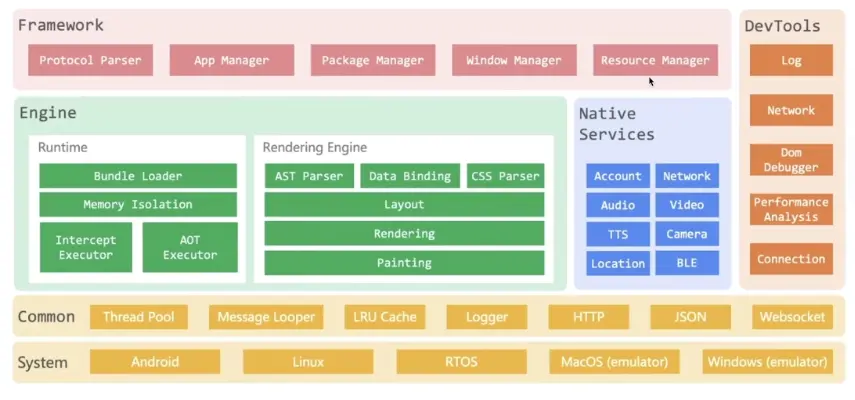855x400 pixels.
Task: Select the LRU Cache block
Action: (384, 317)
